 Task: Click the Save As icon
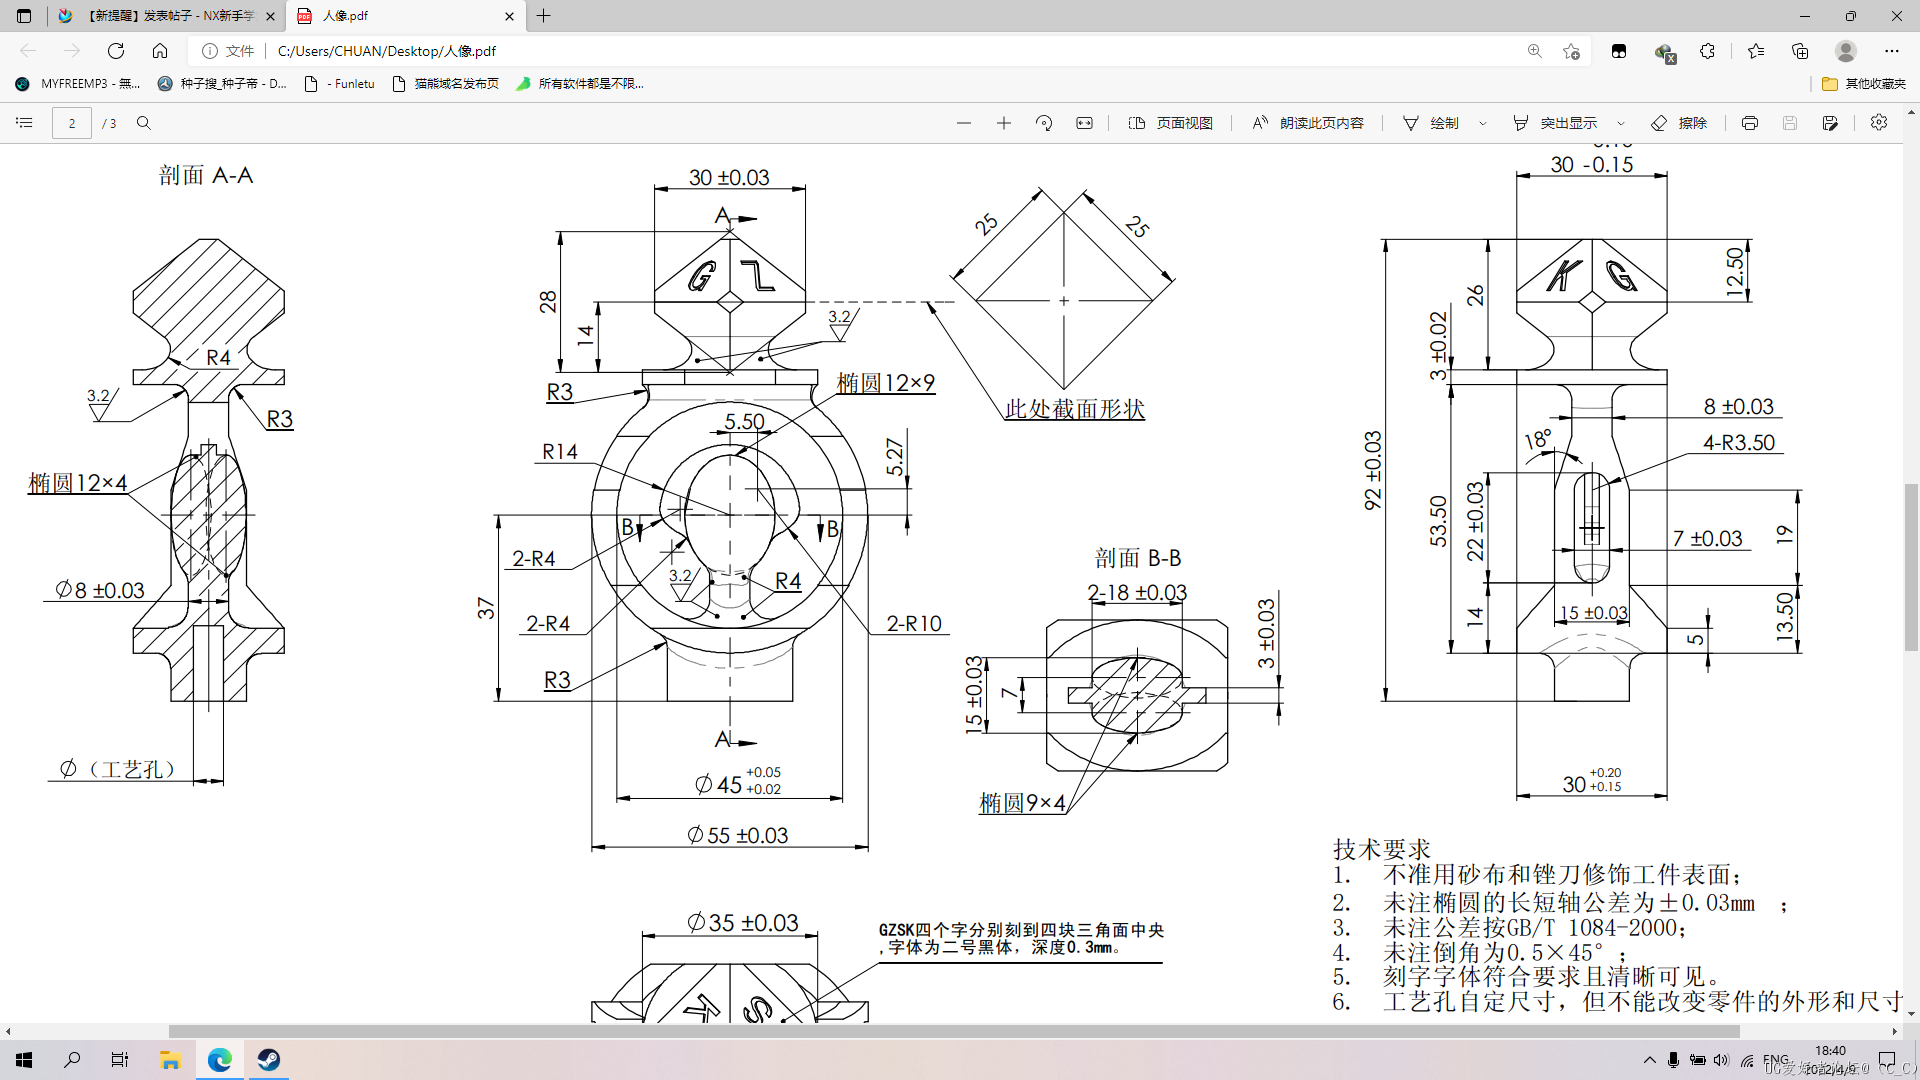point(1830,123)
